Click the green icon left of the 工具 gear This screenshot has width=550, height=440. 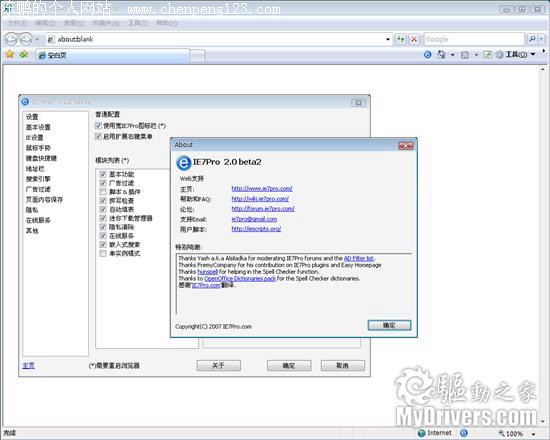pyautogui.click(x=487, y=54)
